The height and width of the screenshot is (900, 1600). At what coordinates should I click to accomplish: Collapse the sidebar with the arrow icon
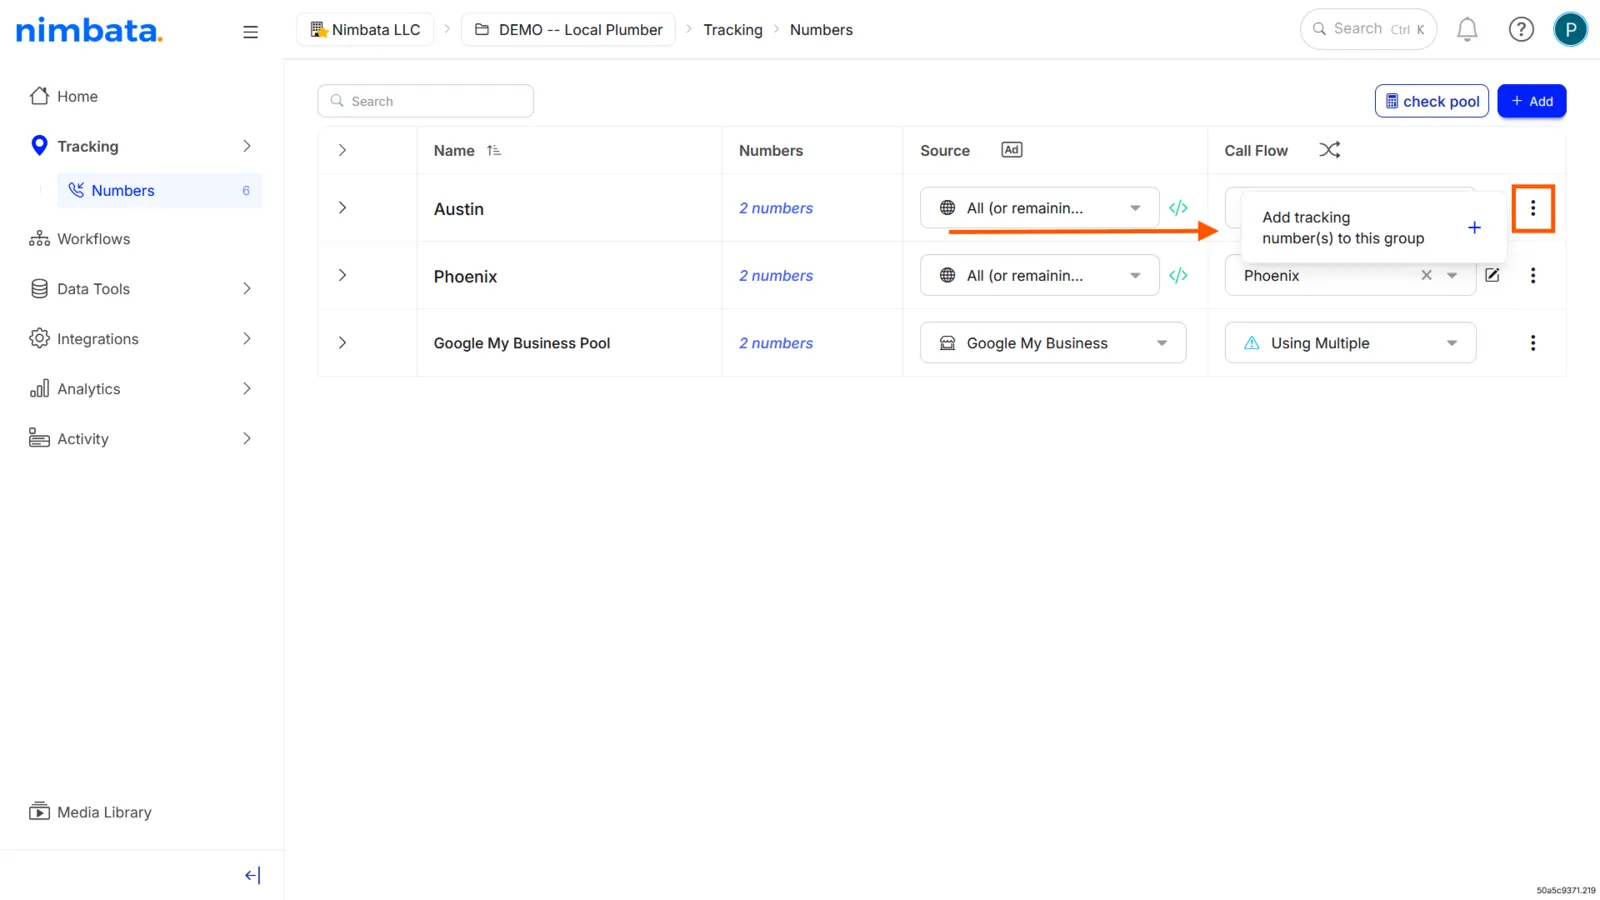252,875
